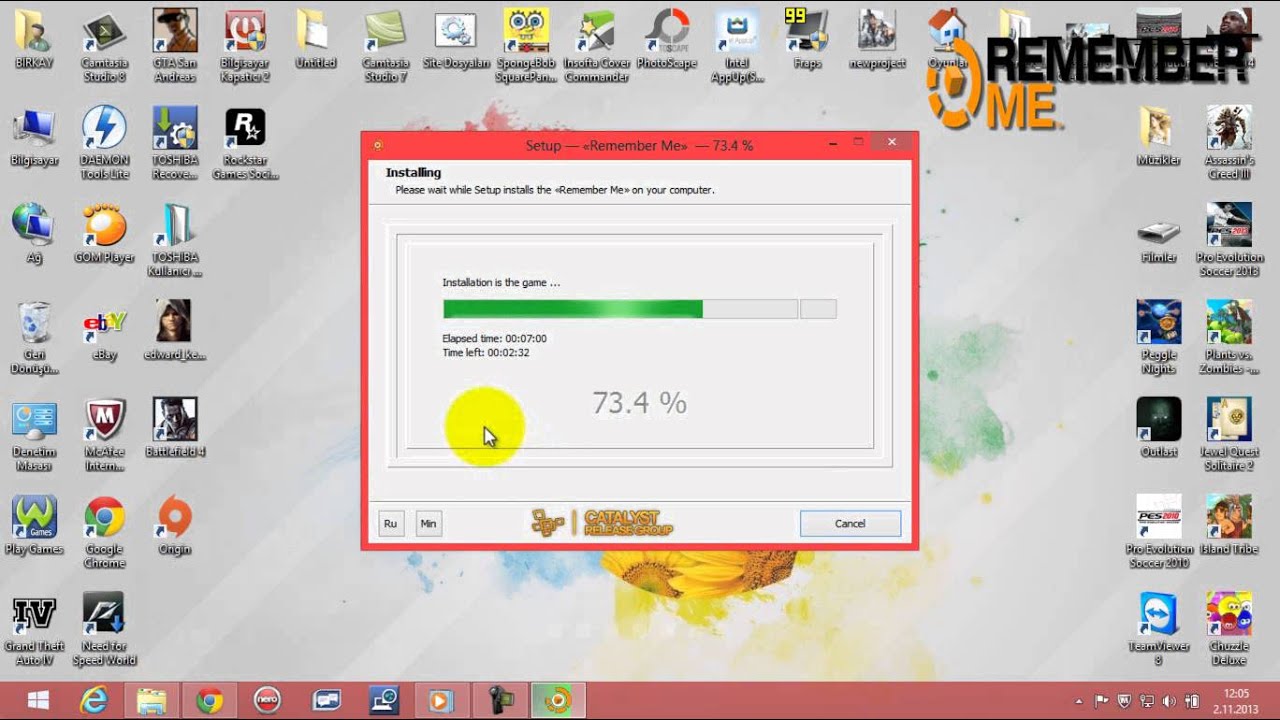Select the GTA San Andreas shortcut
Image resolution: width=1280 pixels, height=720 pixels.
pyautogui.click(x=174, y=46)
